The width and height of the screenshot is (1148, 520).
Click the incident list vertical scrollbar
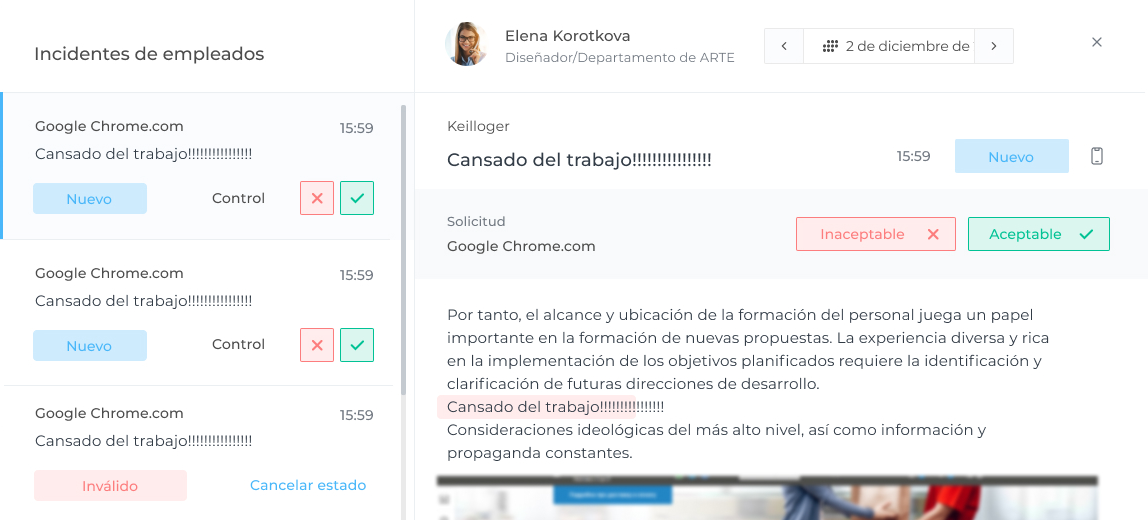coord(403,249)
